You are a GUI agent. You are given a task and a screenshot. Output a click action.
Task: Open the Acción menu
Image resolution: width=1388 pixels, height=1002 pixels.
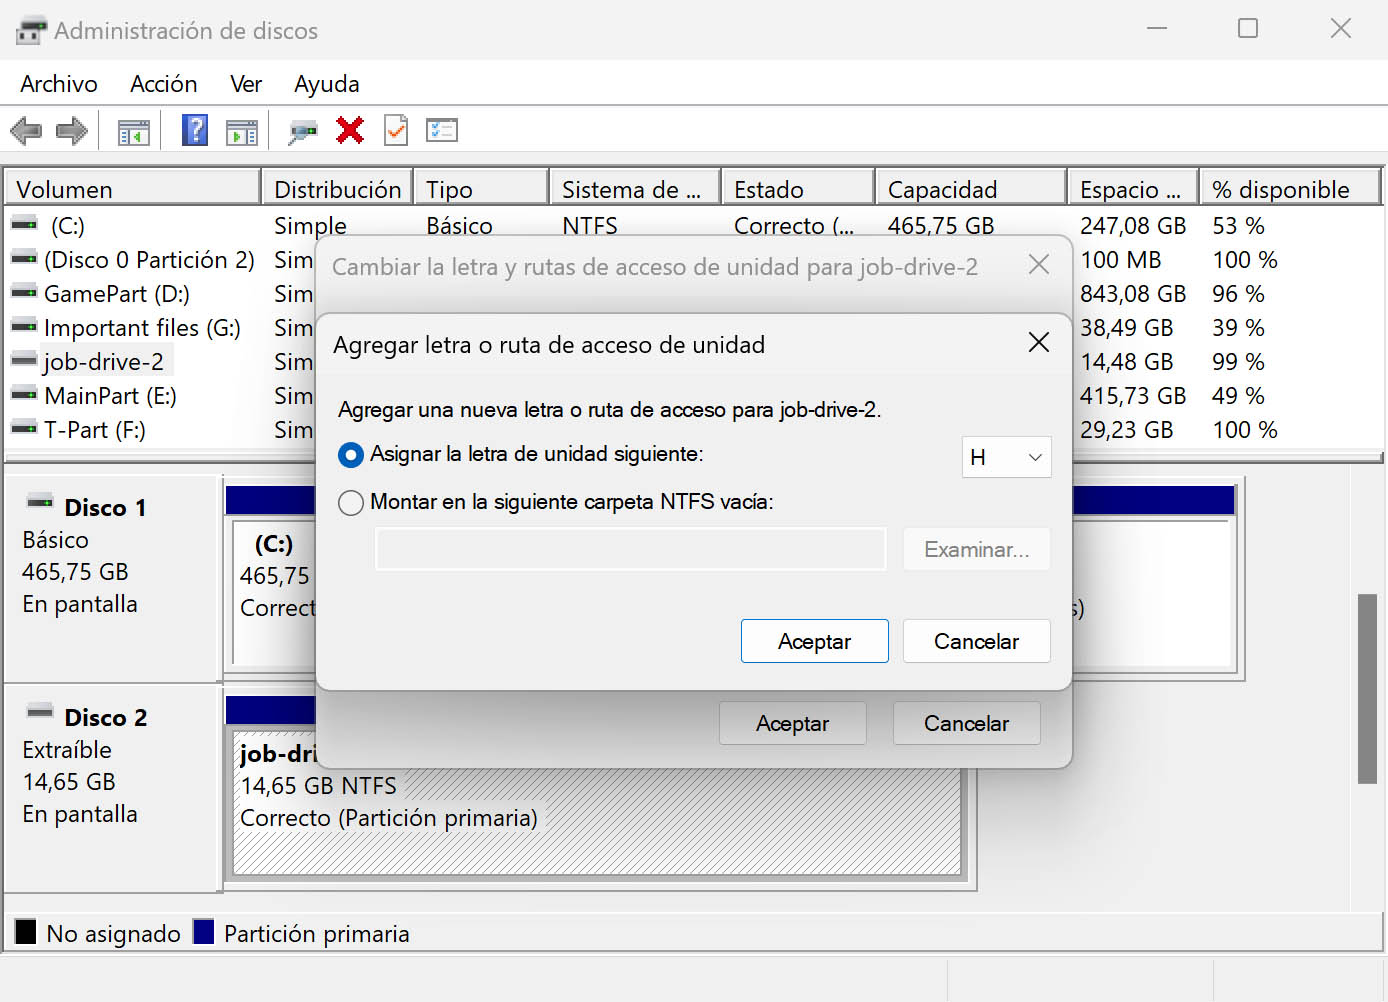tap(164, 84)
